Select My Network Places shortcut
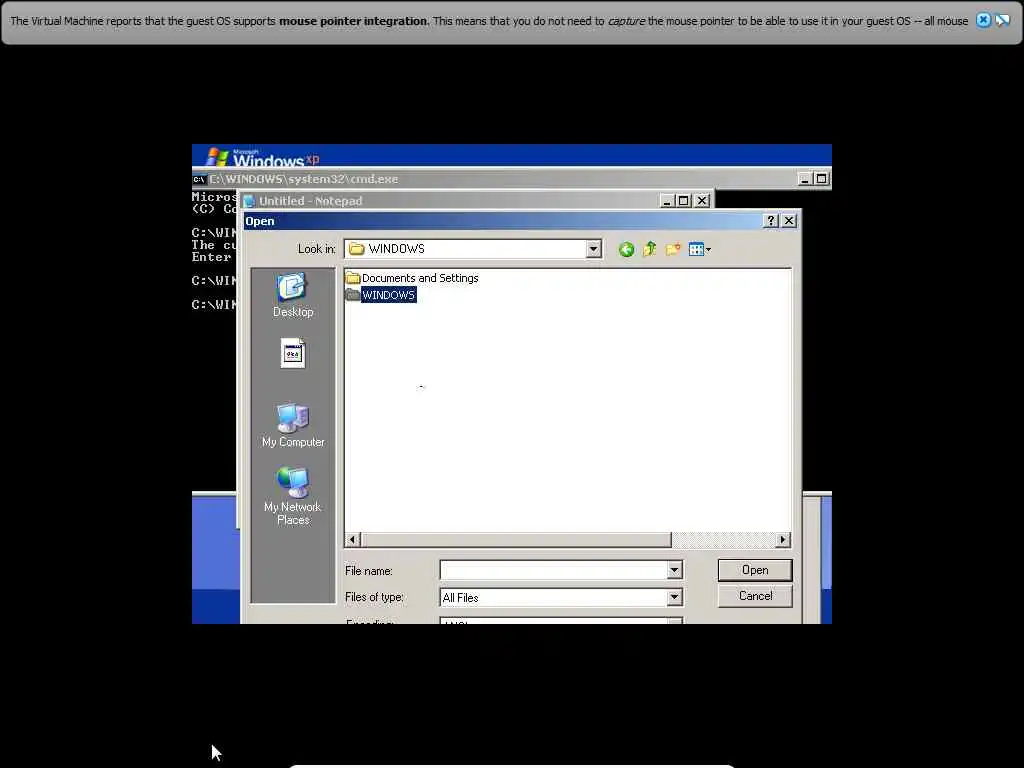The image size is (1024, 768). click(293, 496)
